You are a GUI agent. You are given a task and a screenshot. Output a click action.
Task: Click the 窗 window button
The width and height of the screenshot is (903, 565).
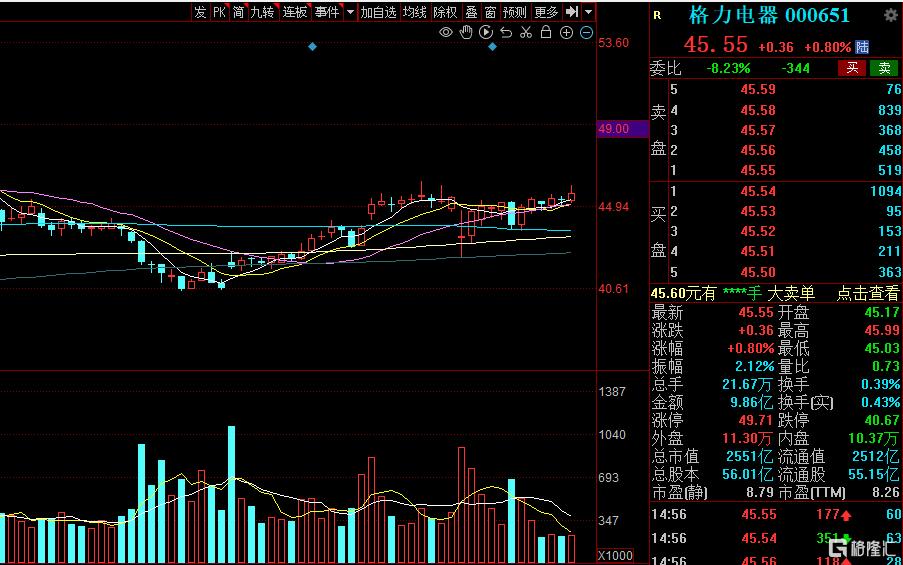[491, 12]
